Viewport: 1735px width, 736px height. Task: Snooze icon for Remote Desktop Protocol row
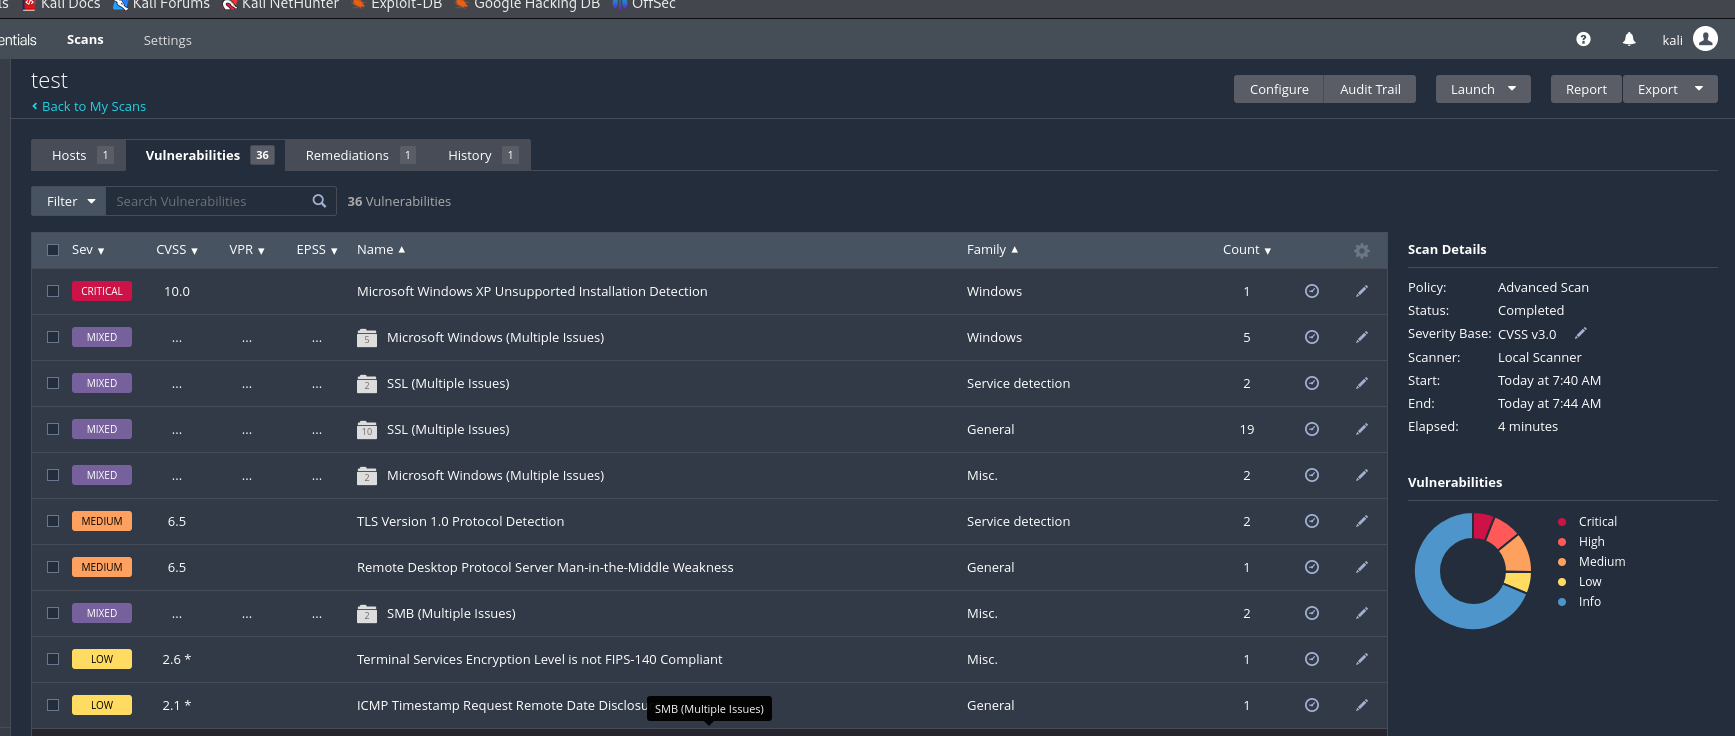click(1312, 567)
